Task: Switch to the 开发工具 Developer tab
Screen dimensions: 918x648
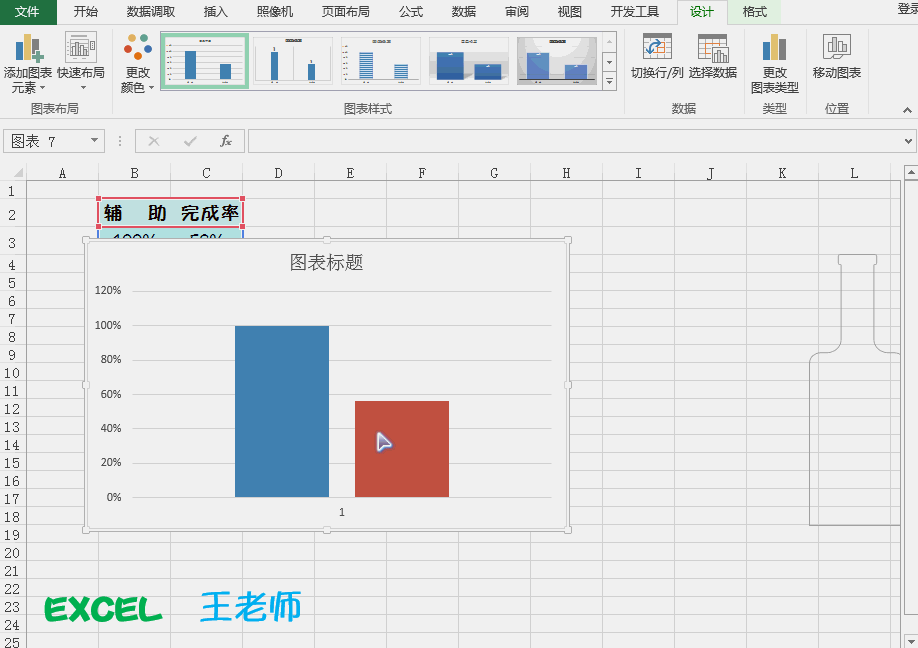Action: click(635, 12)
